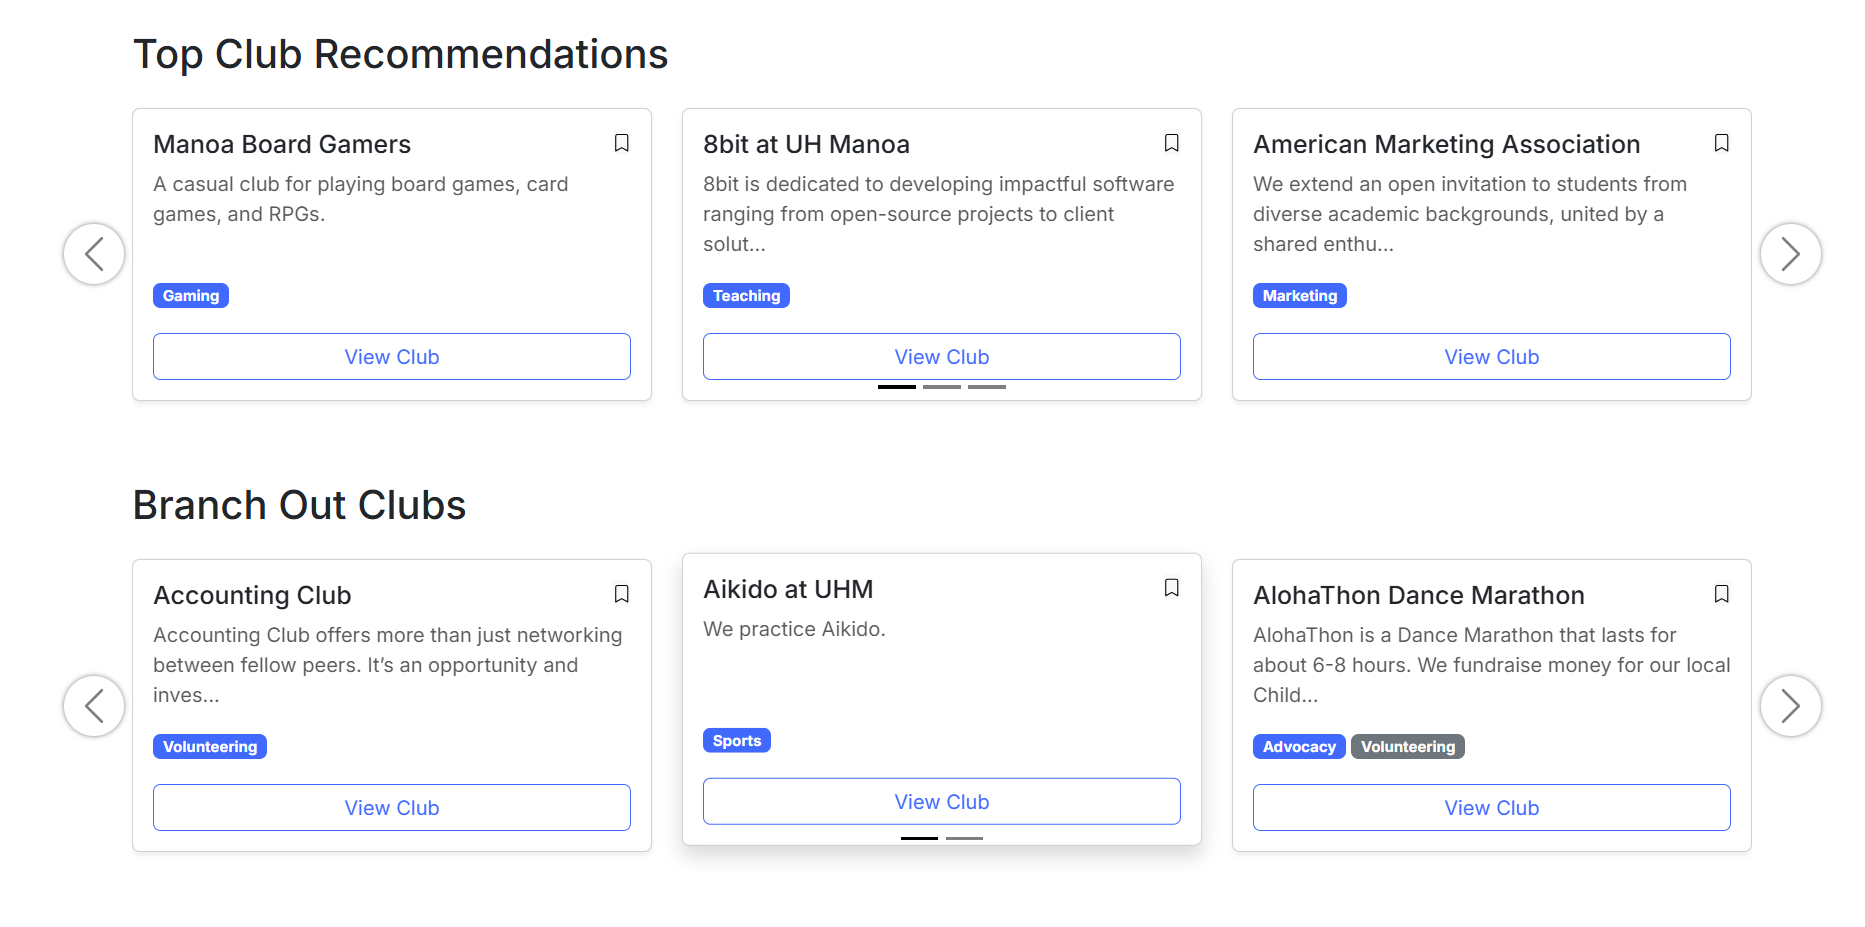Select the Gaming tag badge
Image resolution: width=1865 pixels, height=927 pixels.
191,296
